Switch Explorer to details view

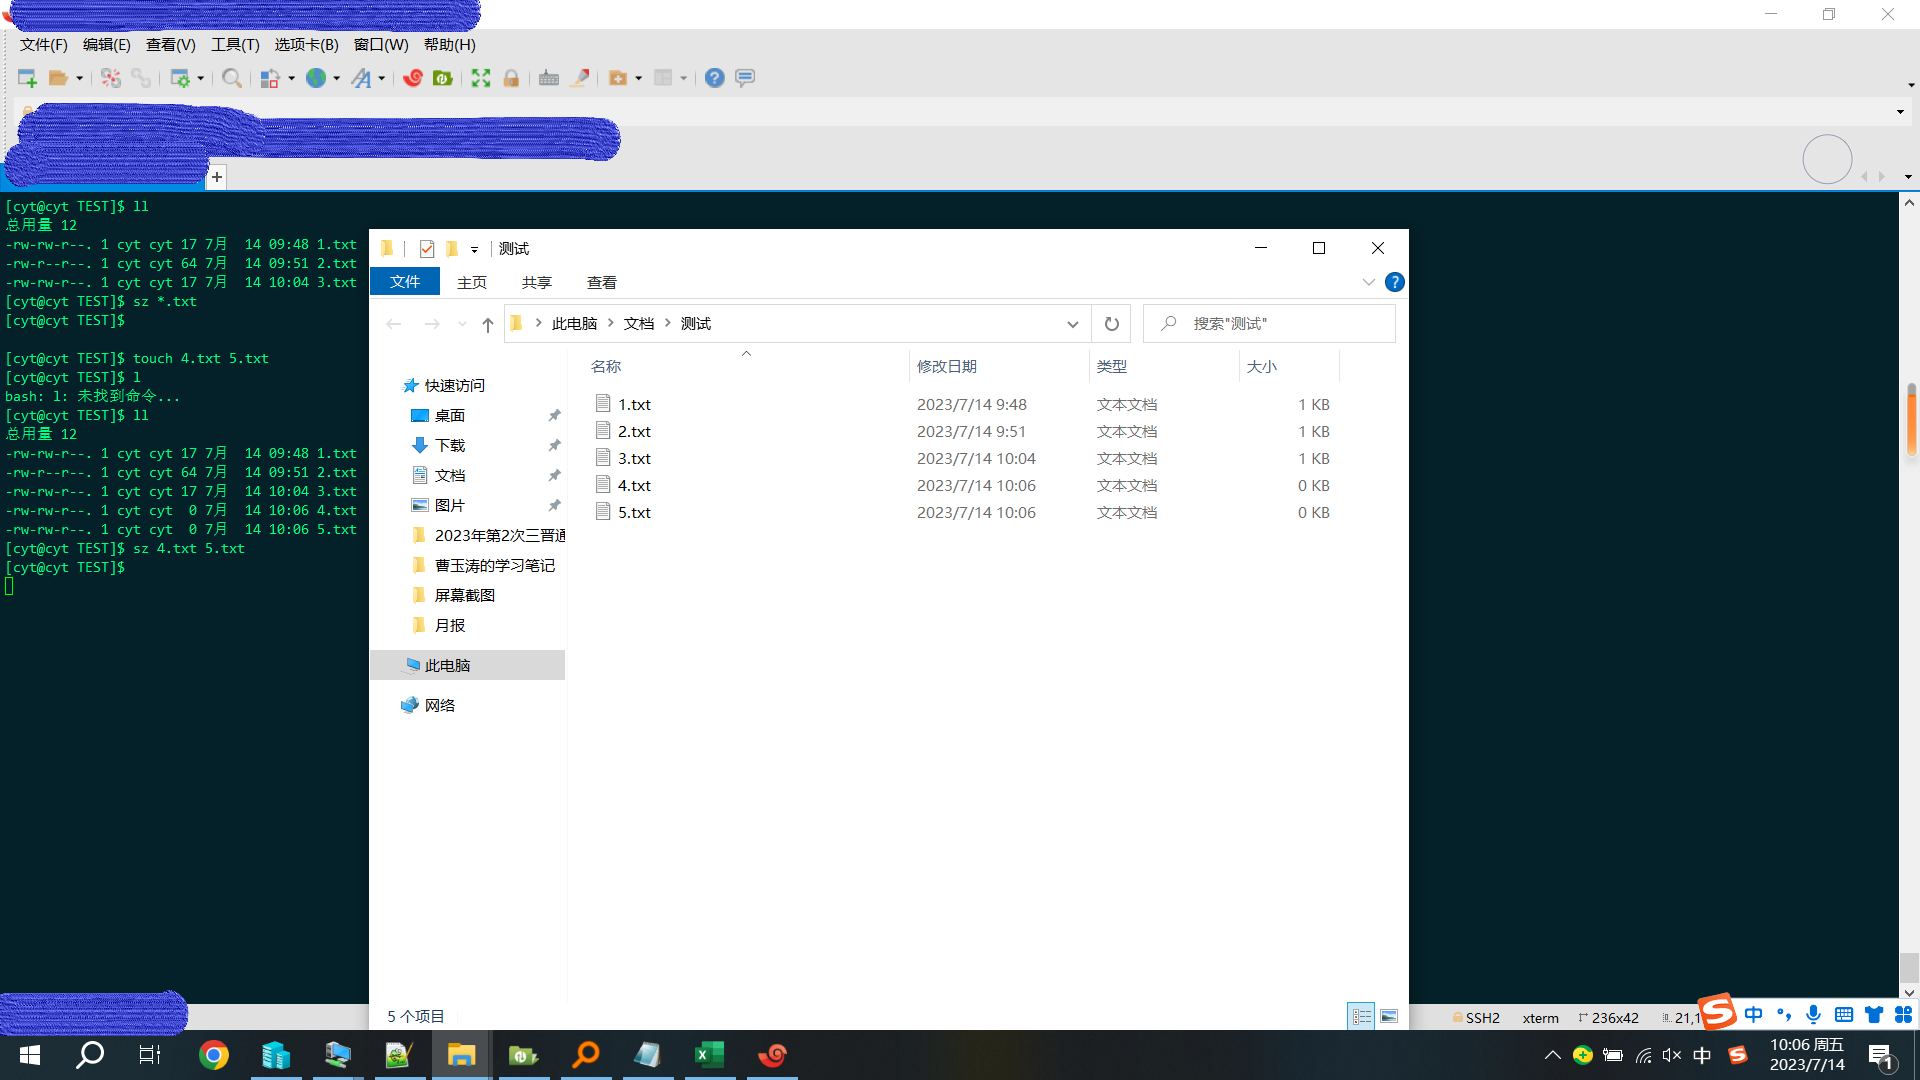pos(1361,1017)
